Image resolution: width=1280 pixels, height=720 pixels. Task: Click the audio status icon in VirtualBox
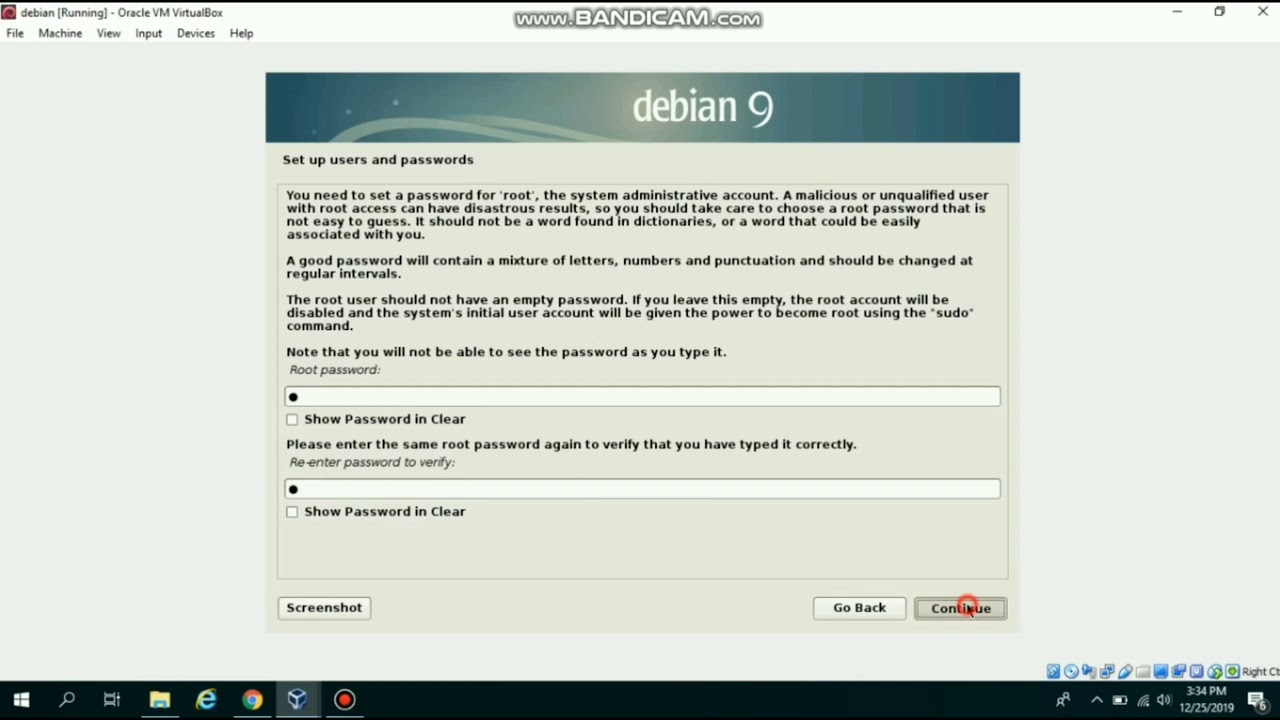point(1089,672)
